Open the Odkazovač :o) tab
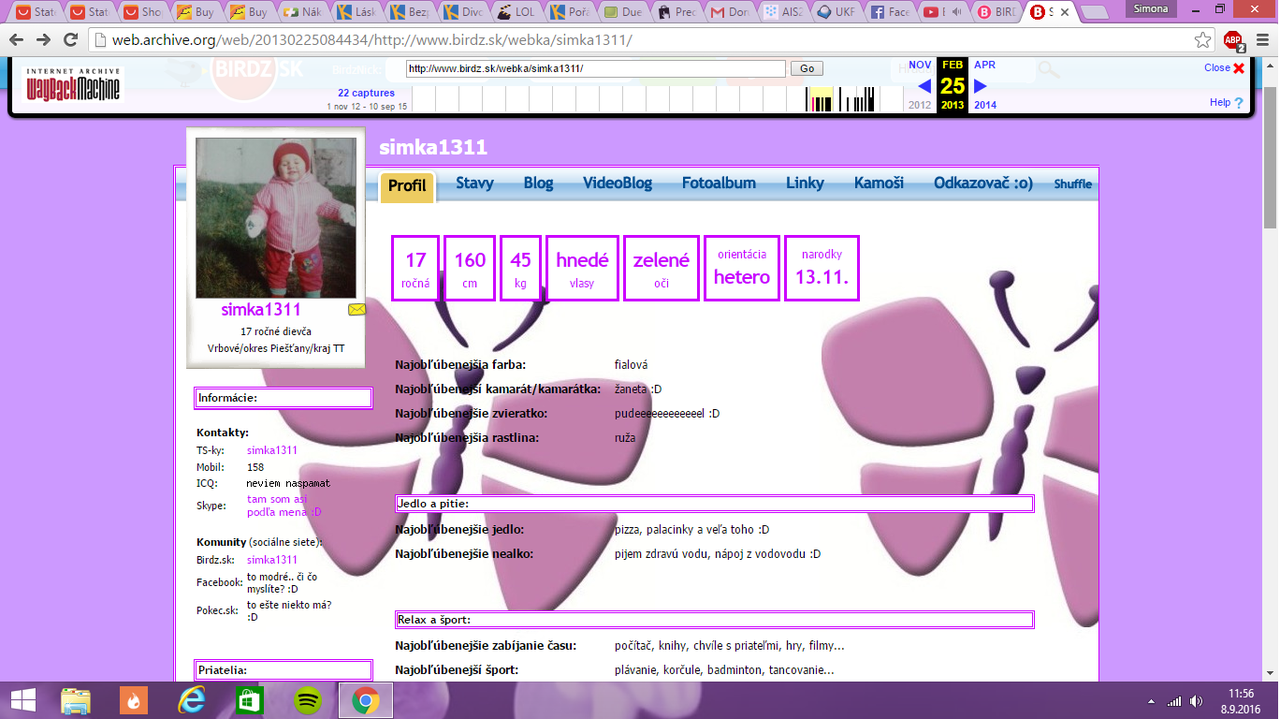The image size is (1280, 719). coord(983,183)
